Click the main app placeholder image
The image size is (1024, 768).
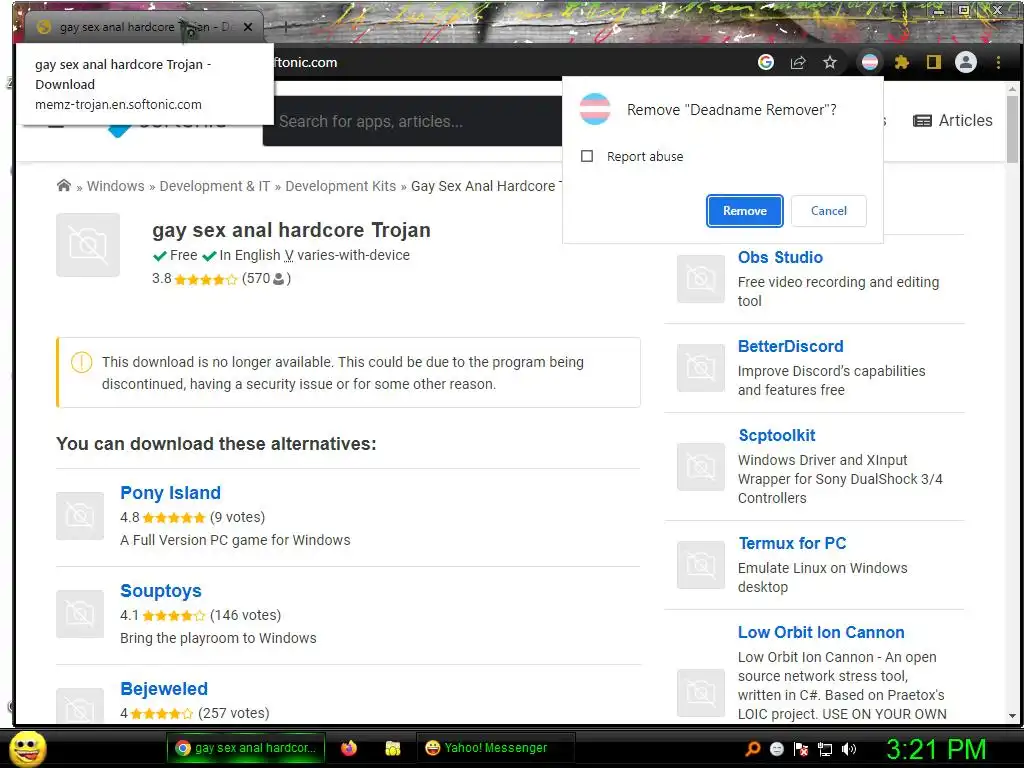tap(88, 245)
